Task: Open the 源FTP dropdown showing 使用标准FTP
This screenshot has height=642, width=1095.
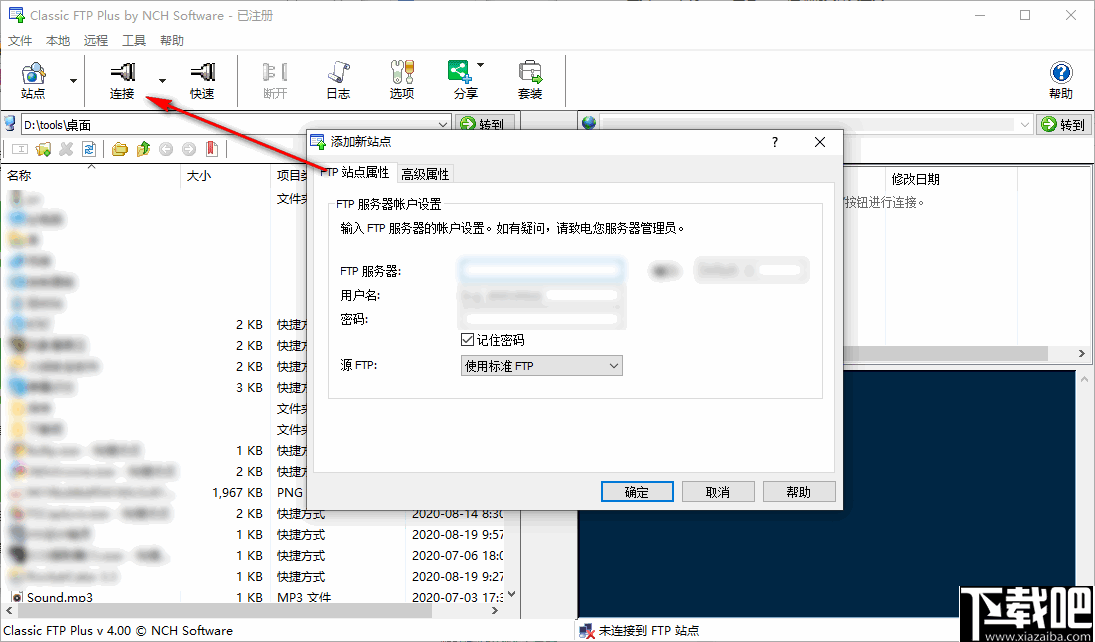Action: 540,365
